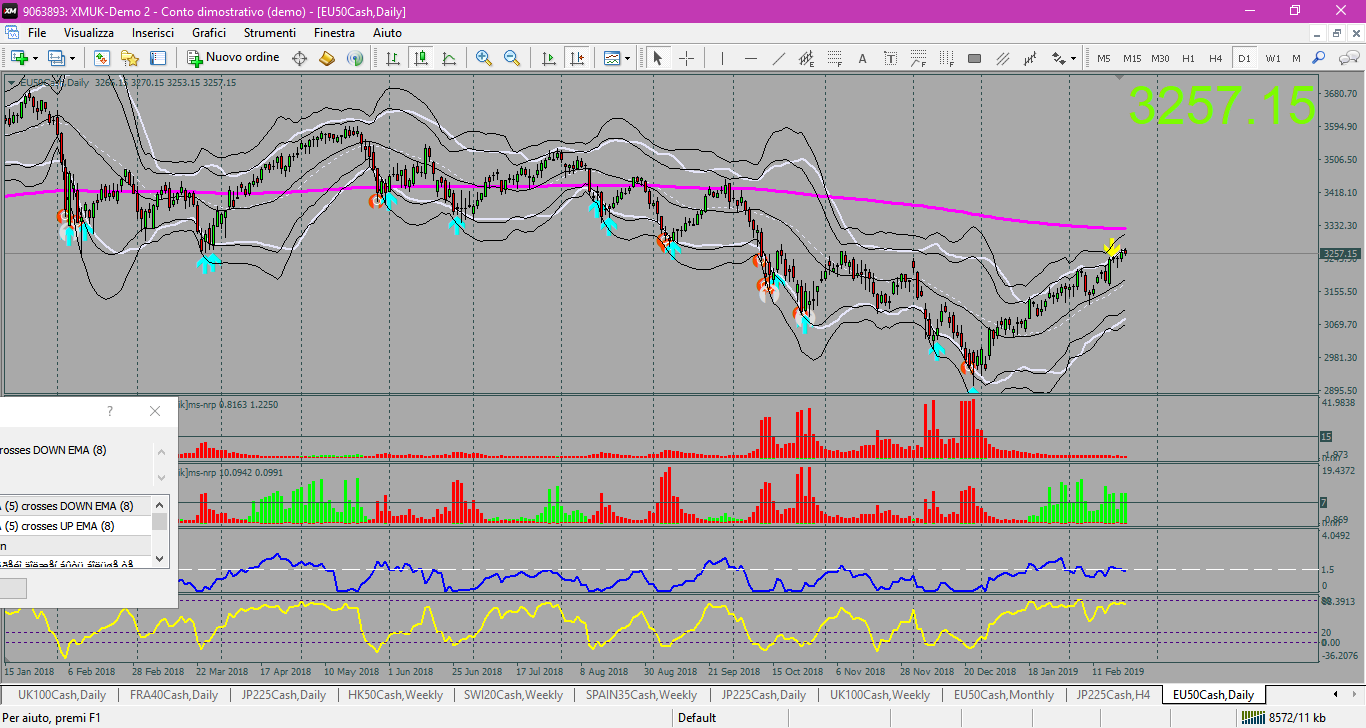1366x728 pixels.
Task: Click connection status 8572/11 kb indicator
Action: (1283, 718)
